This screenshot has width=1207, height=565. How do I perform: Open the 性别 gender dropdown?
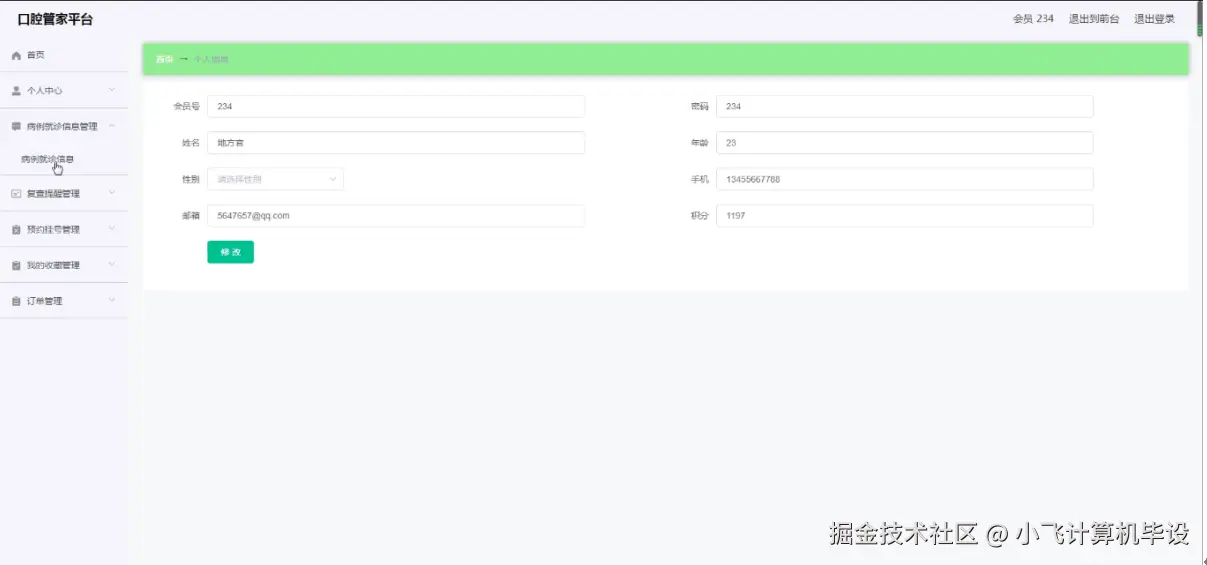[x=275, y=179]
